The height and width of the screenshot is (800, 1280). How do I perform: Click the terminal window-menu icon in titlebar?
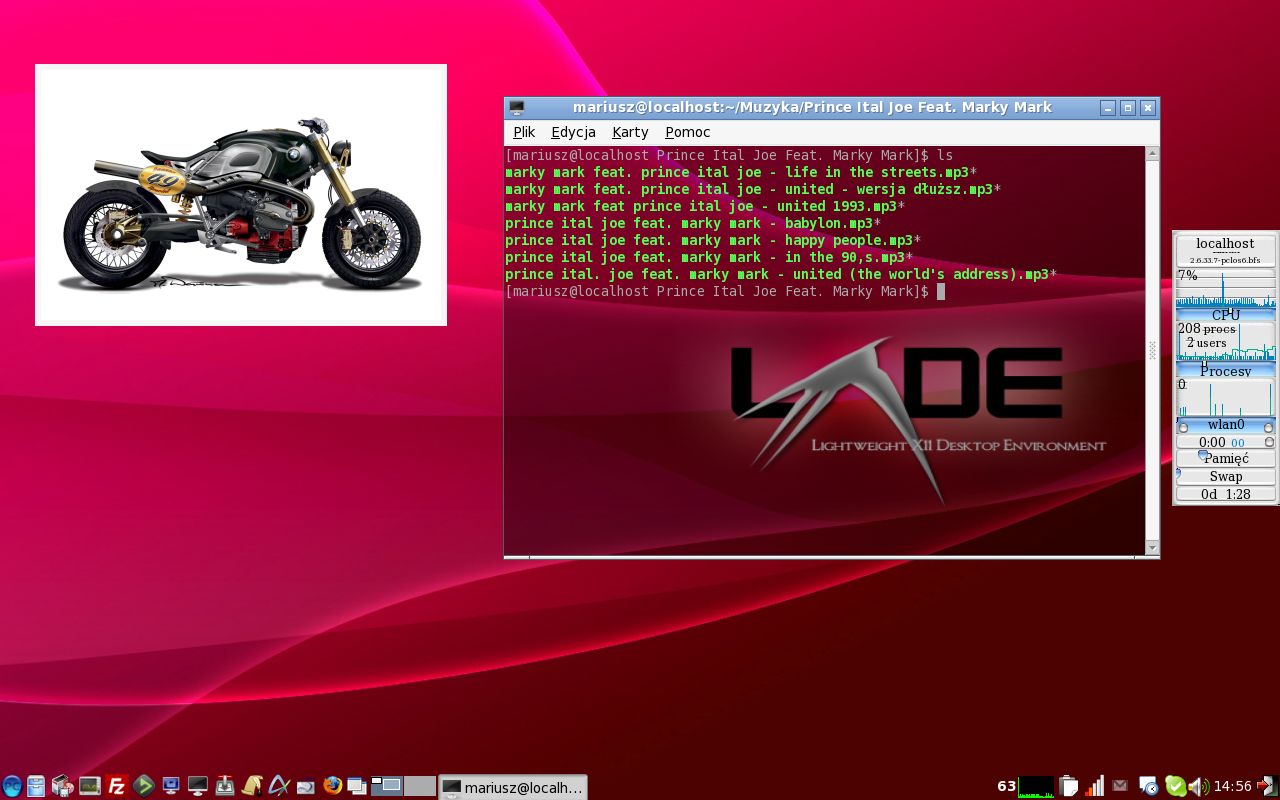[516, 108]
